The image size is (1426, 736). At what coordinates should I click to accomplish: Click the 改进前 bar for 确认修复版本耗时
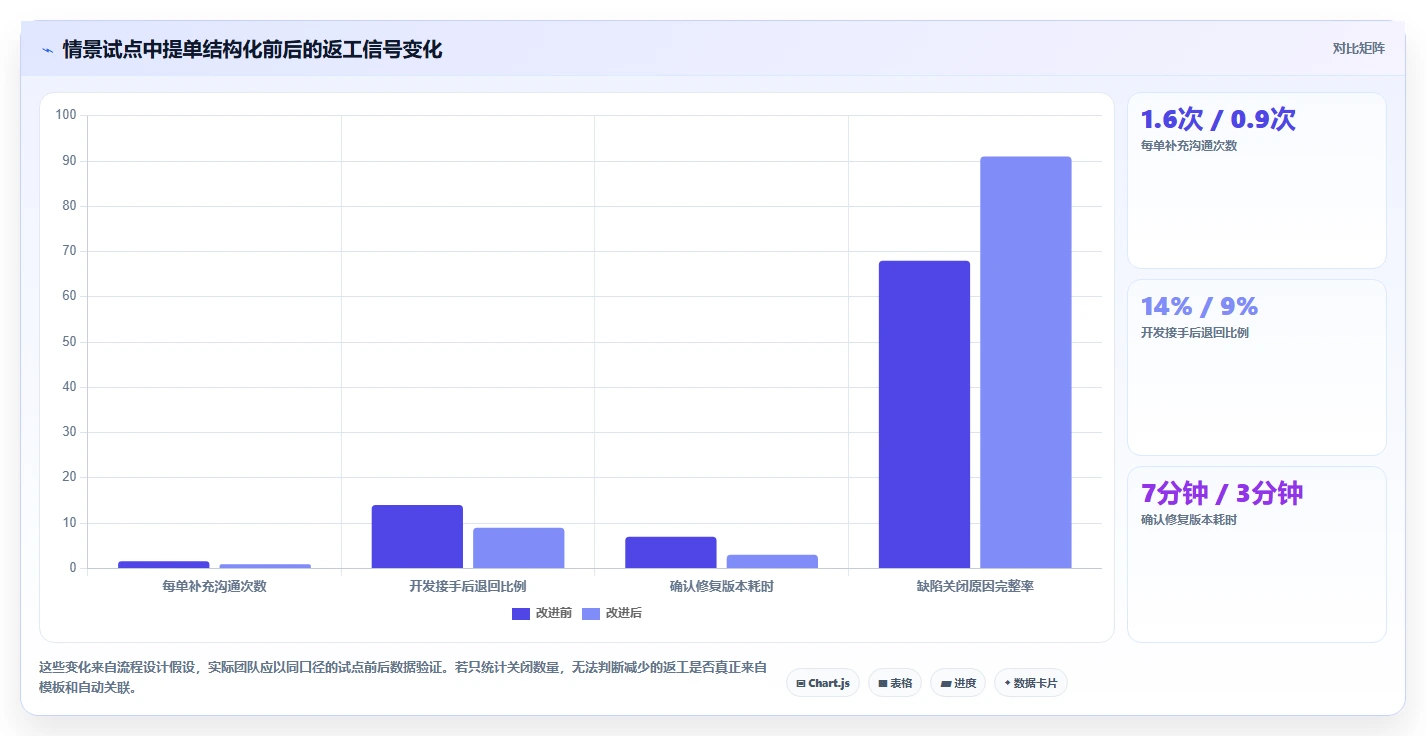point(671,552)
